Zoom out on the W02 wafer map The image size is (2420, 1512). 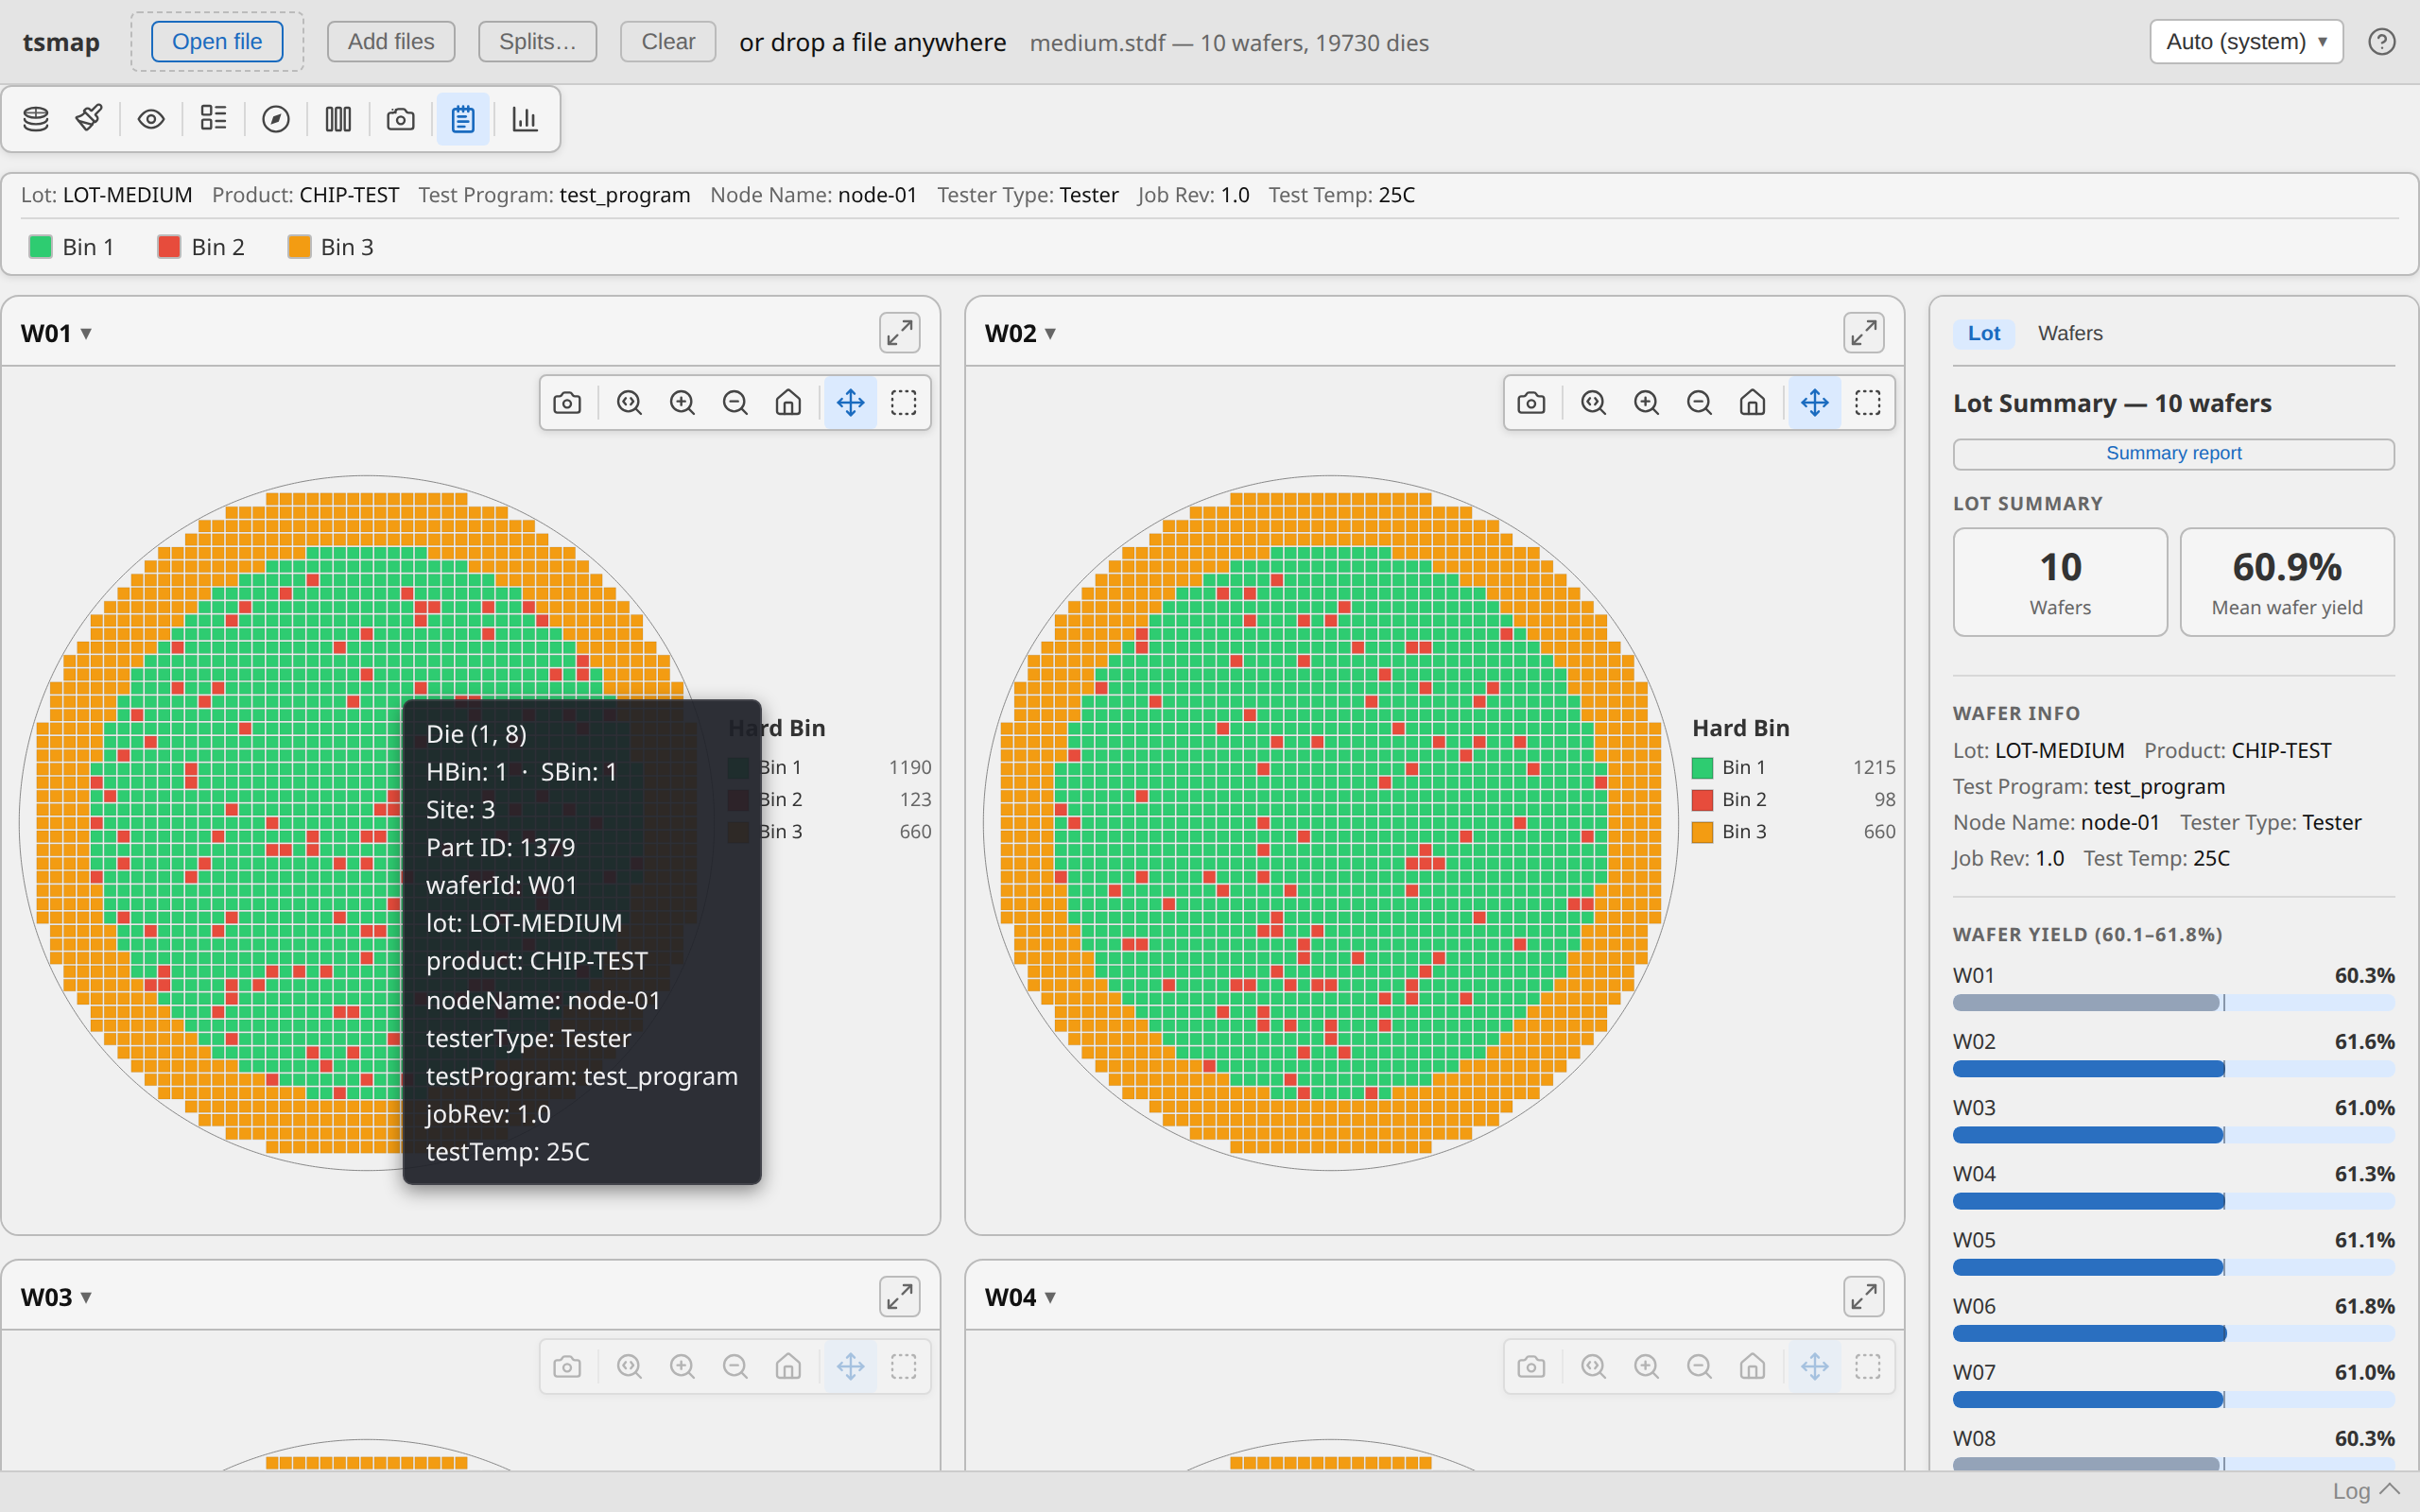pos(1699,403)
